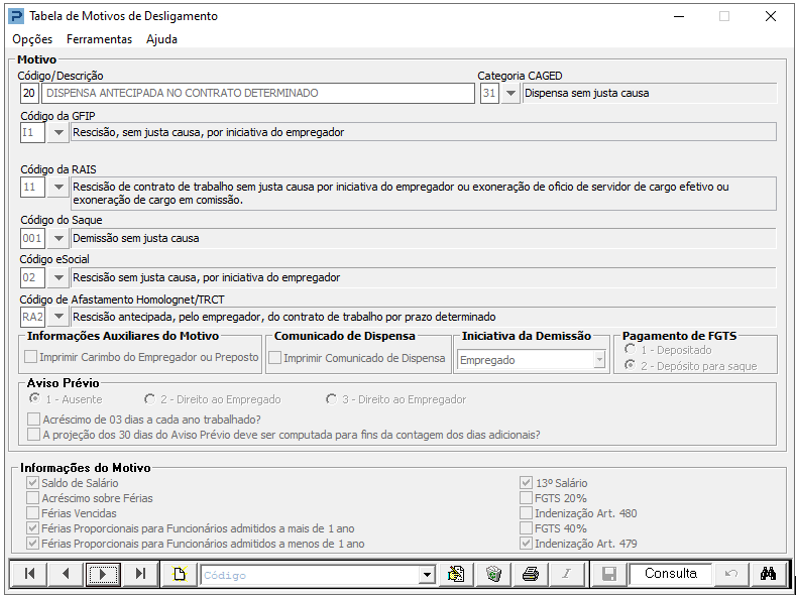Go to the previous record
798x597 pixels.
66,574
